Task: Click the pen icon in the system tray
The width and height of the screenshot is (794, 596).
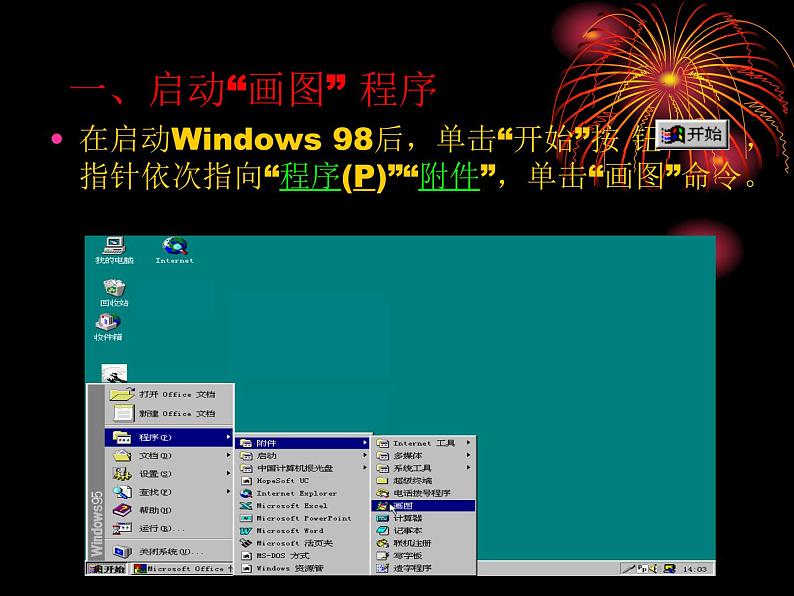Action: pyautogui.click(x=629, y=569)
